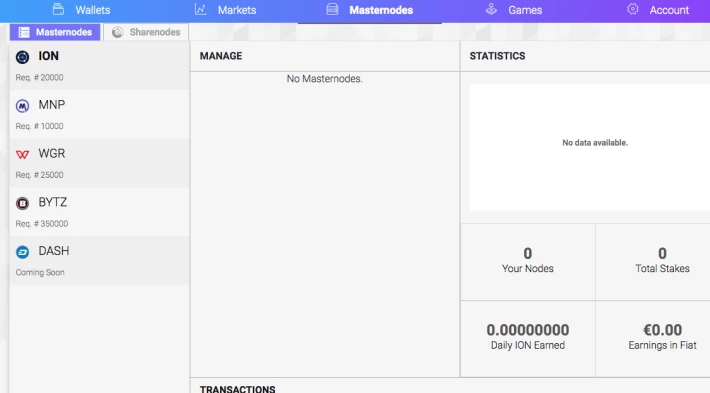Click the 'Earnings in Fiat' €0.00 value
This screenshot has width=710, height=393.
pos(662,330)
